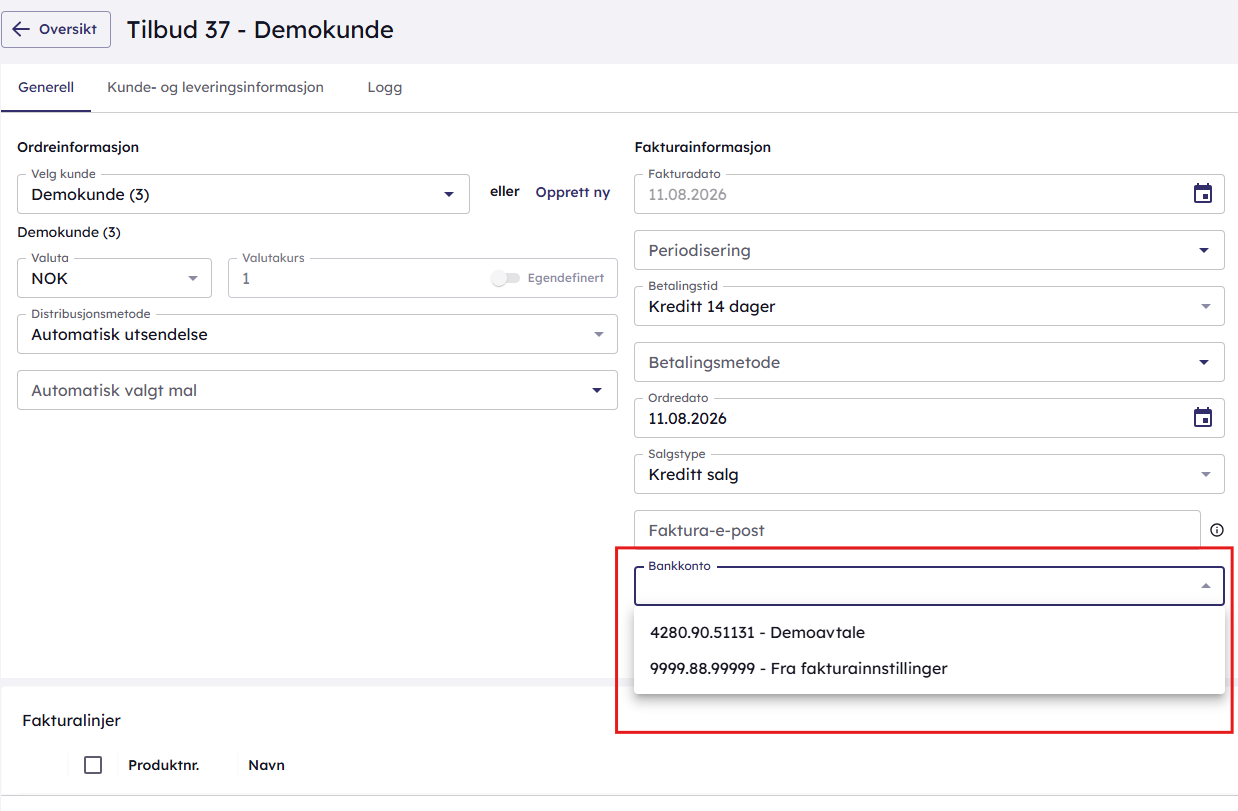Tick the select-all checkbox in Fakturalinjer

point(93,765)
